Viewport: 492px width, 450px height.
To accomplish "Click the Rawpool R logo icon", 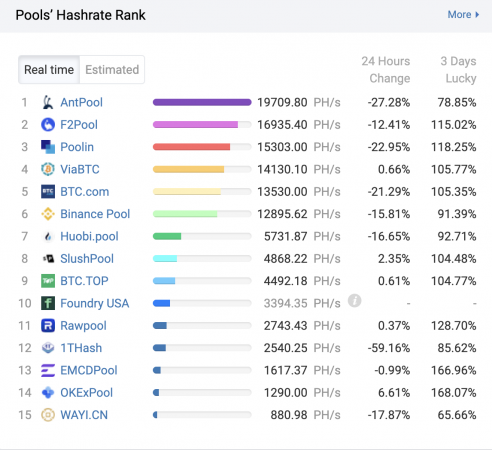I will pyautogui.click(x=48, y=326).
